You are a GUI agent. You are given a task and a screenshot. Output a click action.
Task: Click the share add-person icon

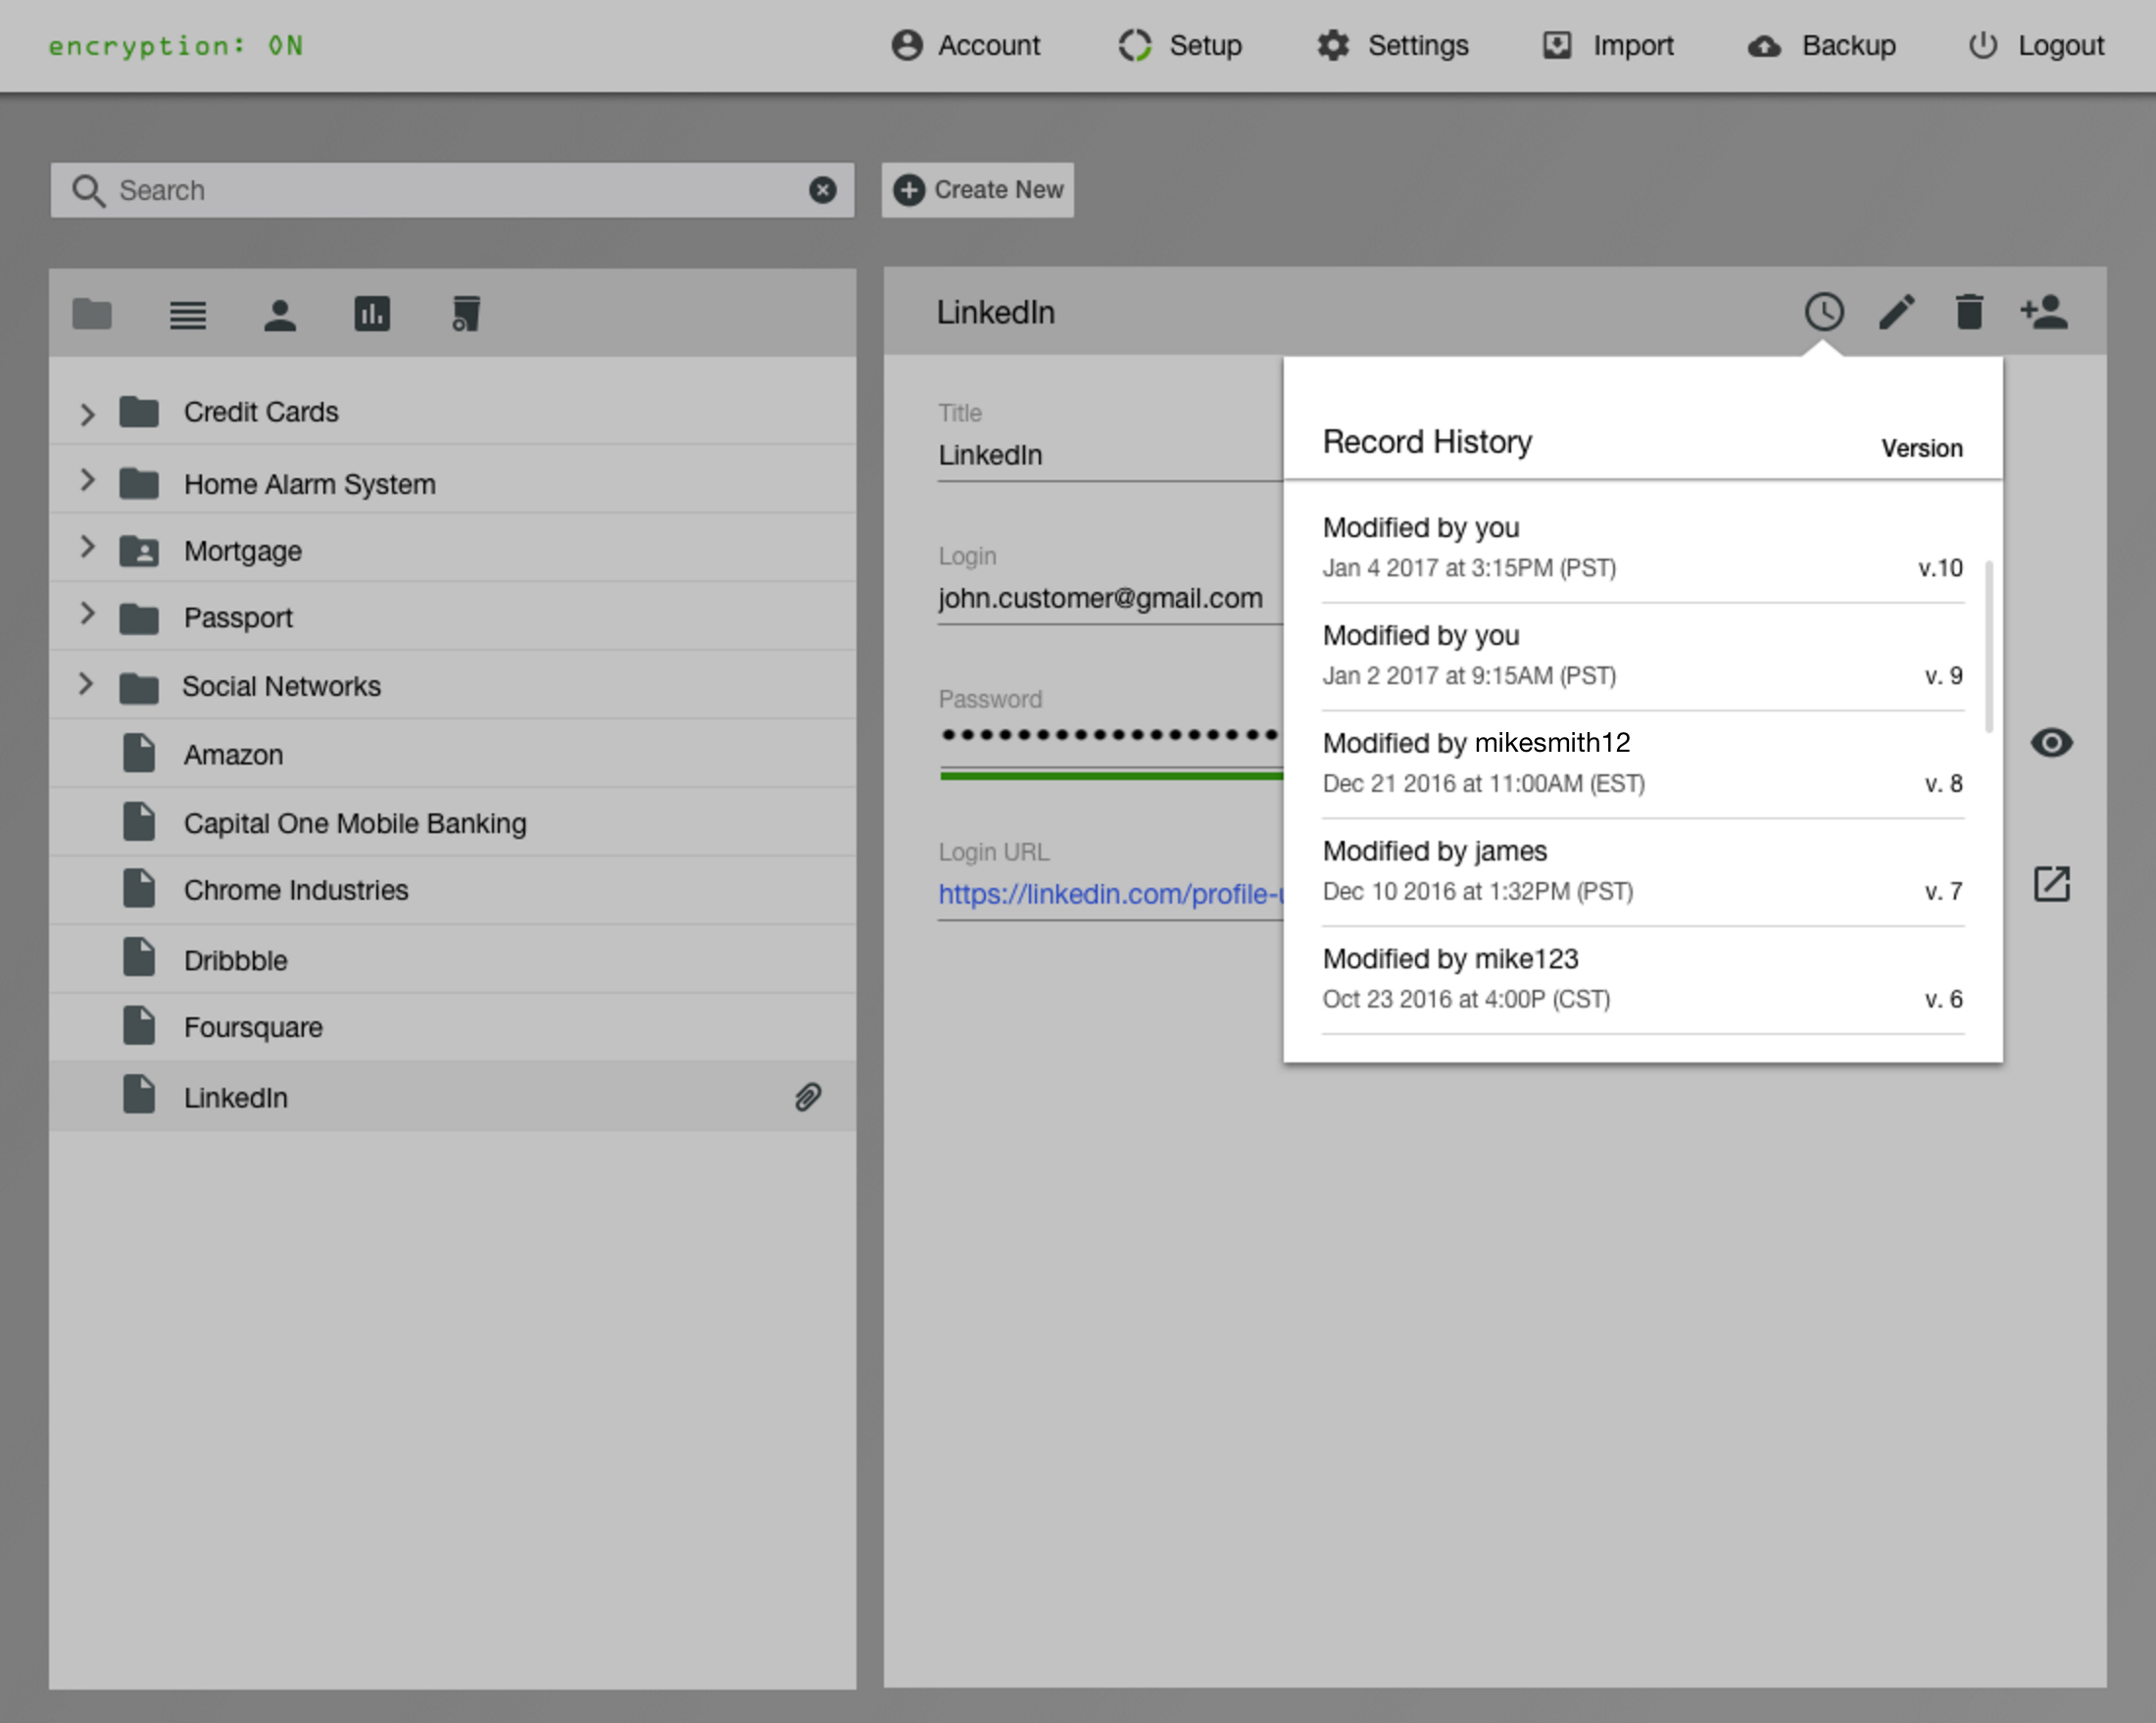2043,312
